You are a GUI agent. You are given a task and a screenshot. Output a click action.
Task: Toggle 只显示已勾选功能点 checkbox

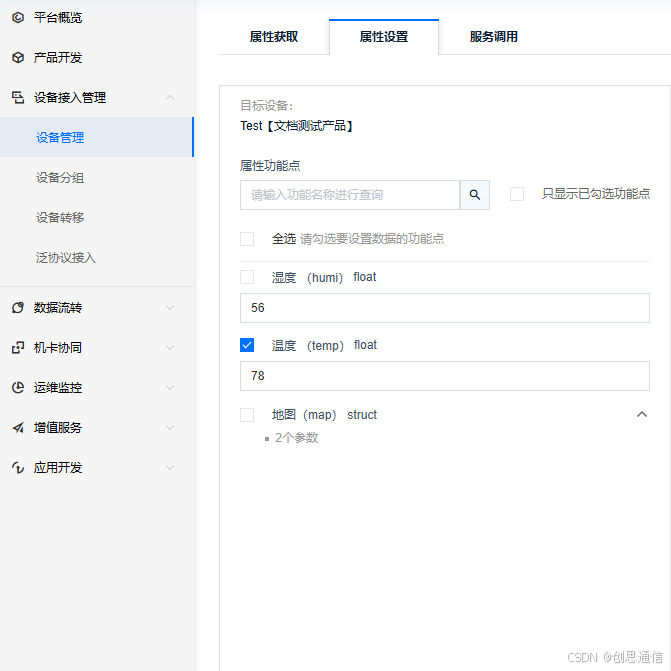tap(517, 194)
